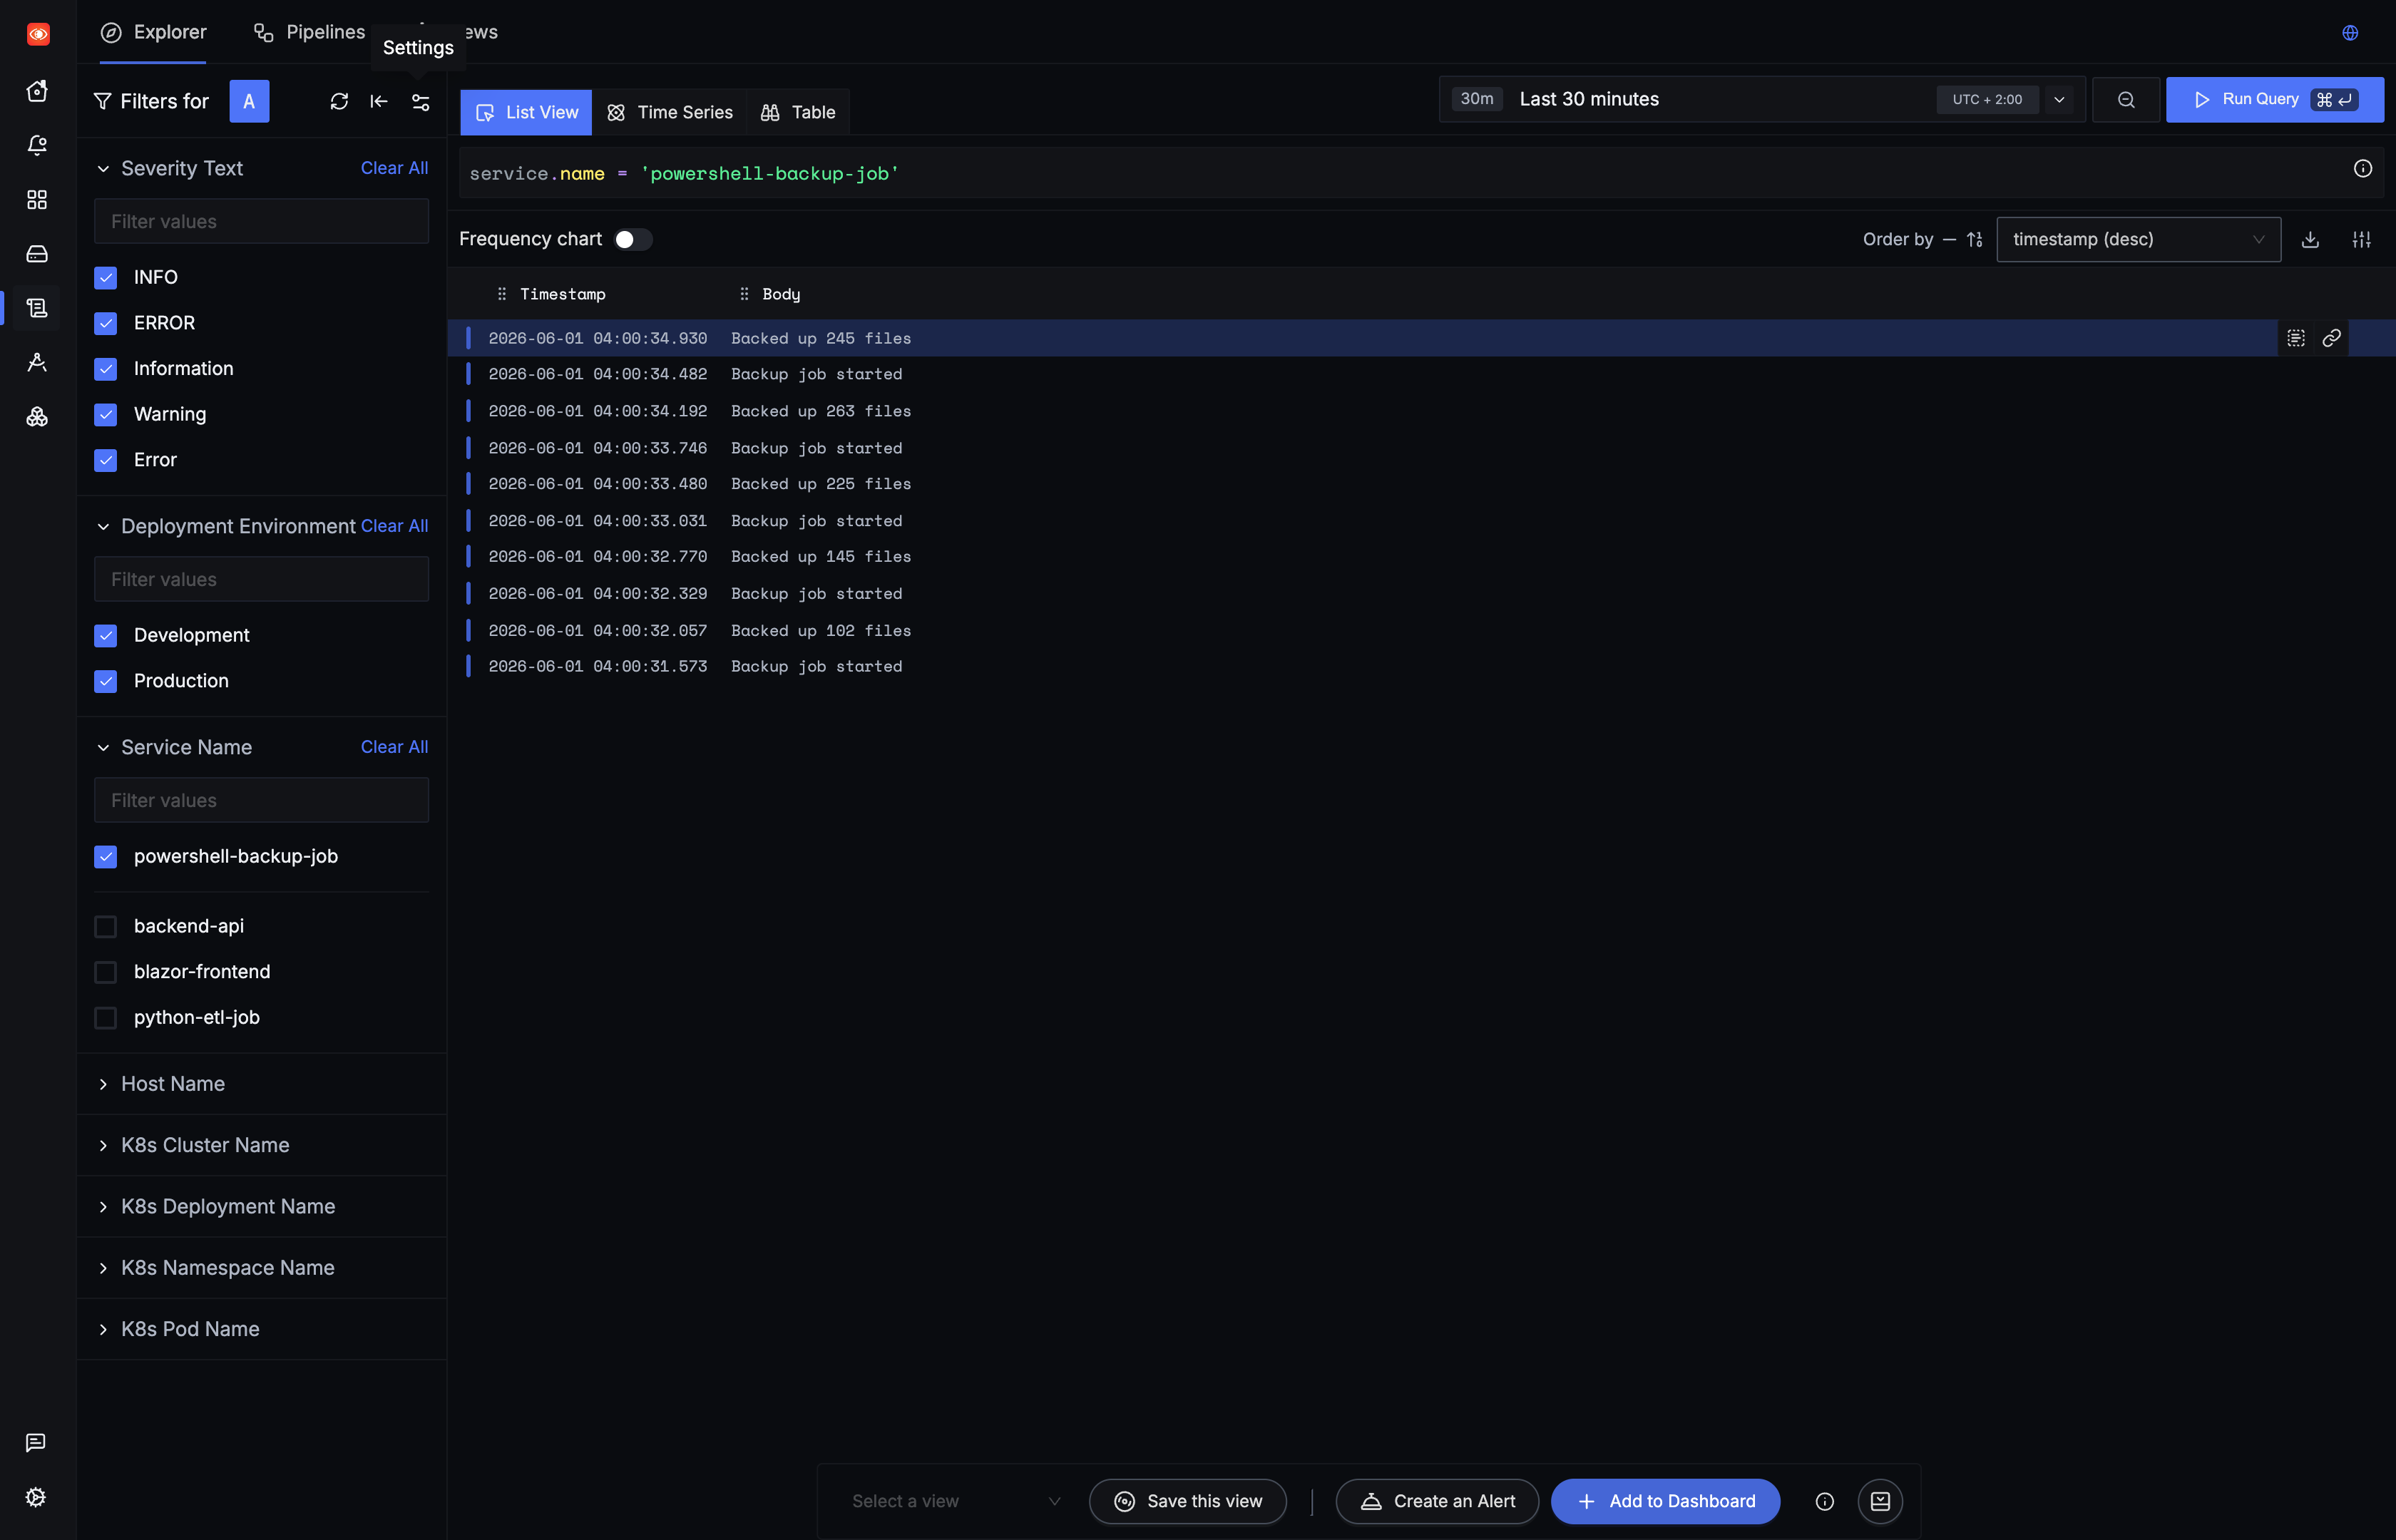Collapse the Service Name section
Screen dimensions: 2396x1540
103,748
